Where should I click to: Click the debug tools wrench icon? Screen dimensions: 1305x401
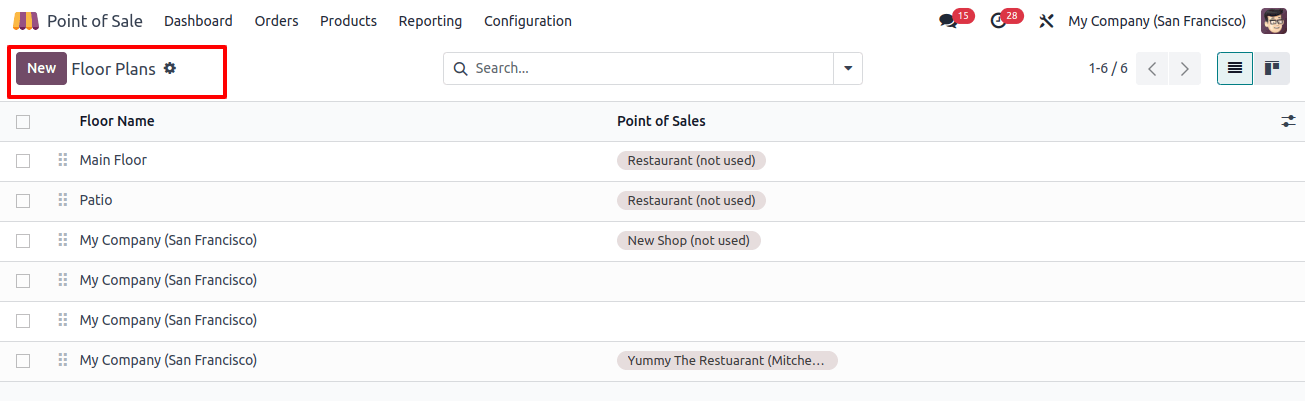[x=1047, y=21]
